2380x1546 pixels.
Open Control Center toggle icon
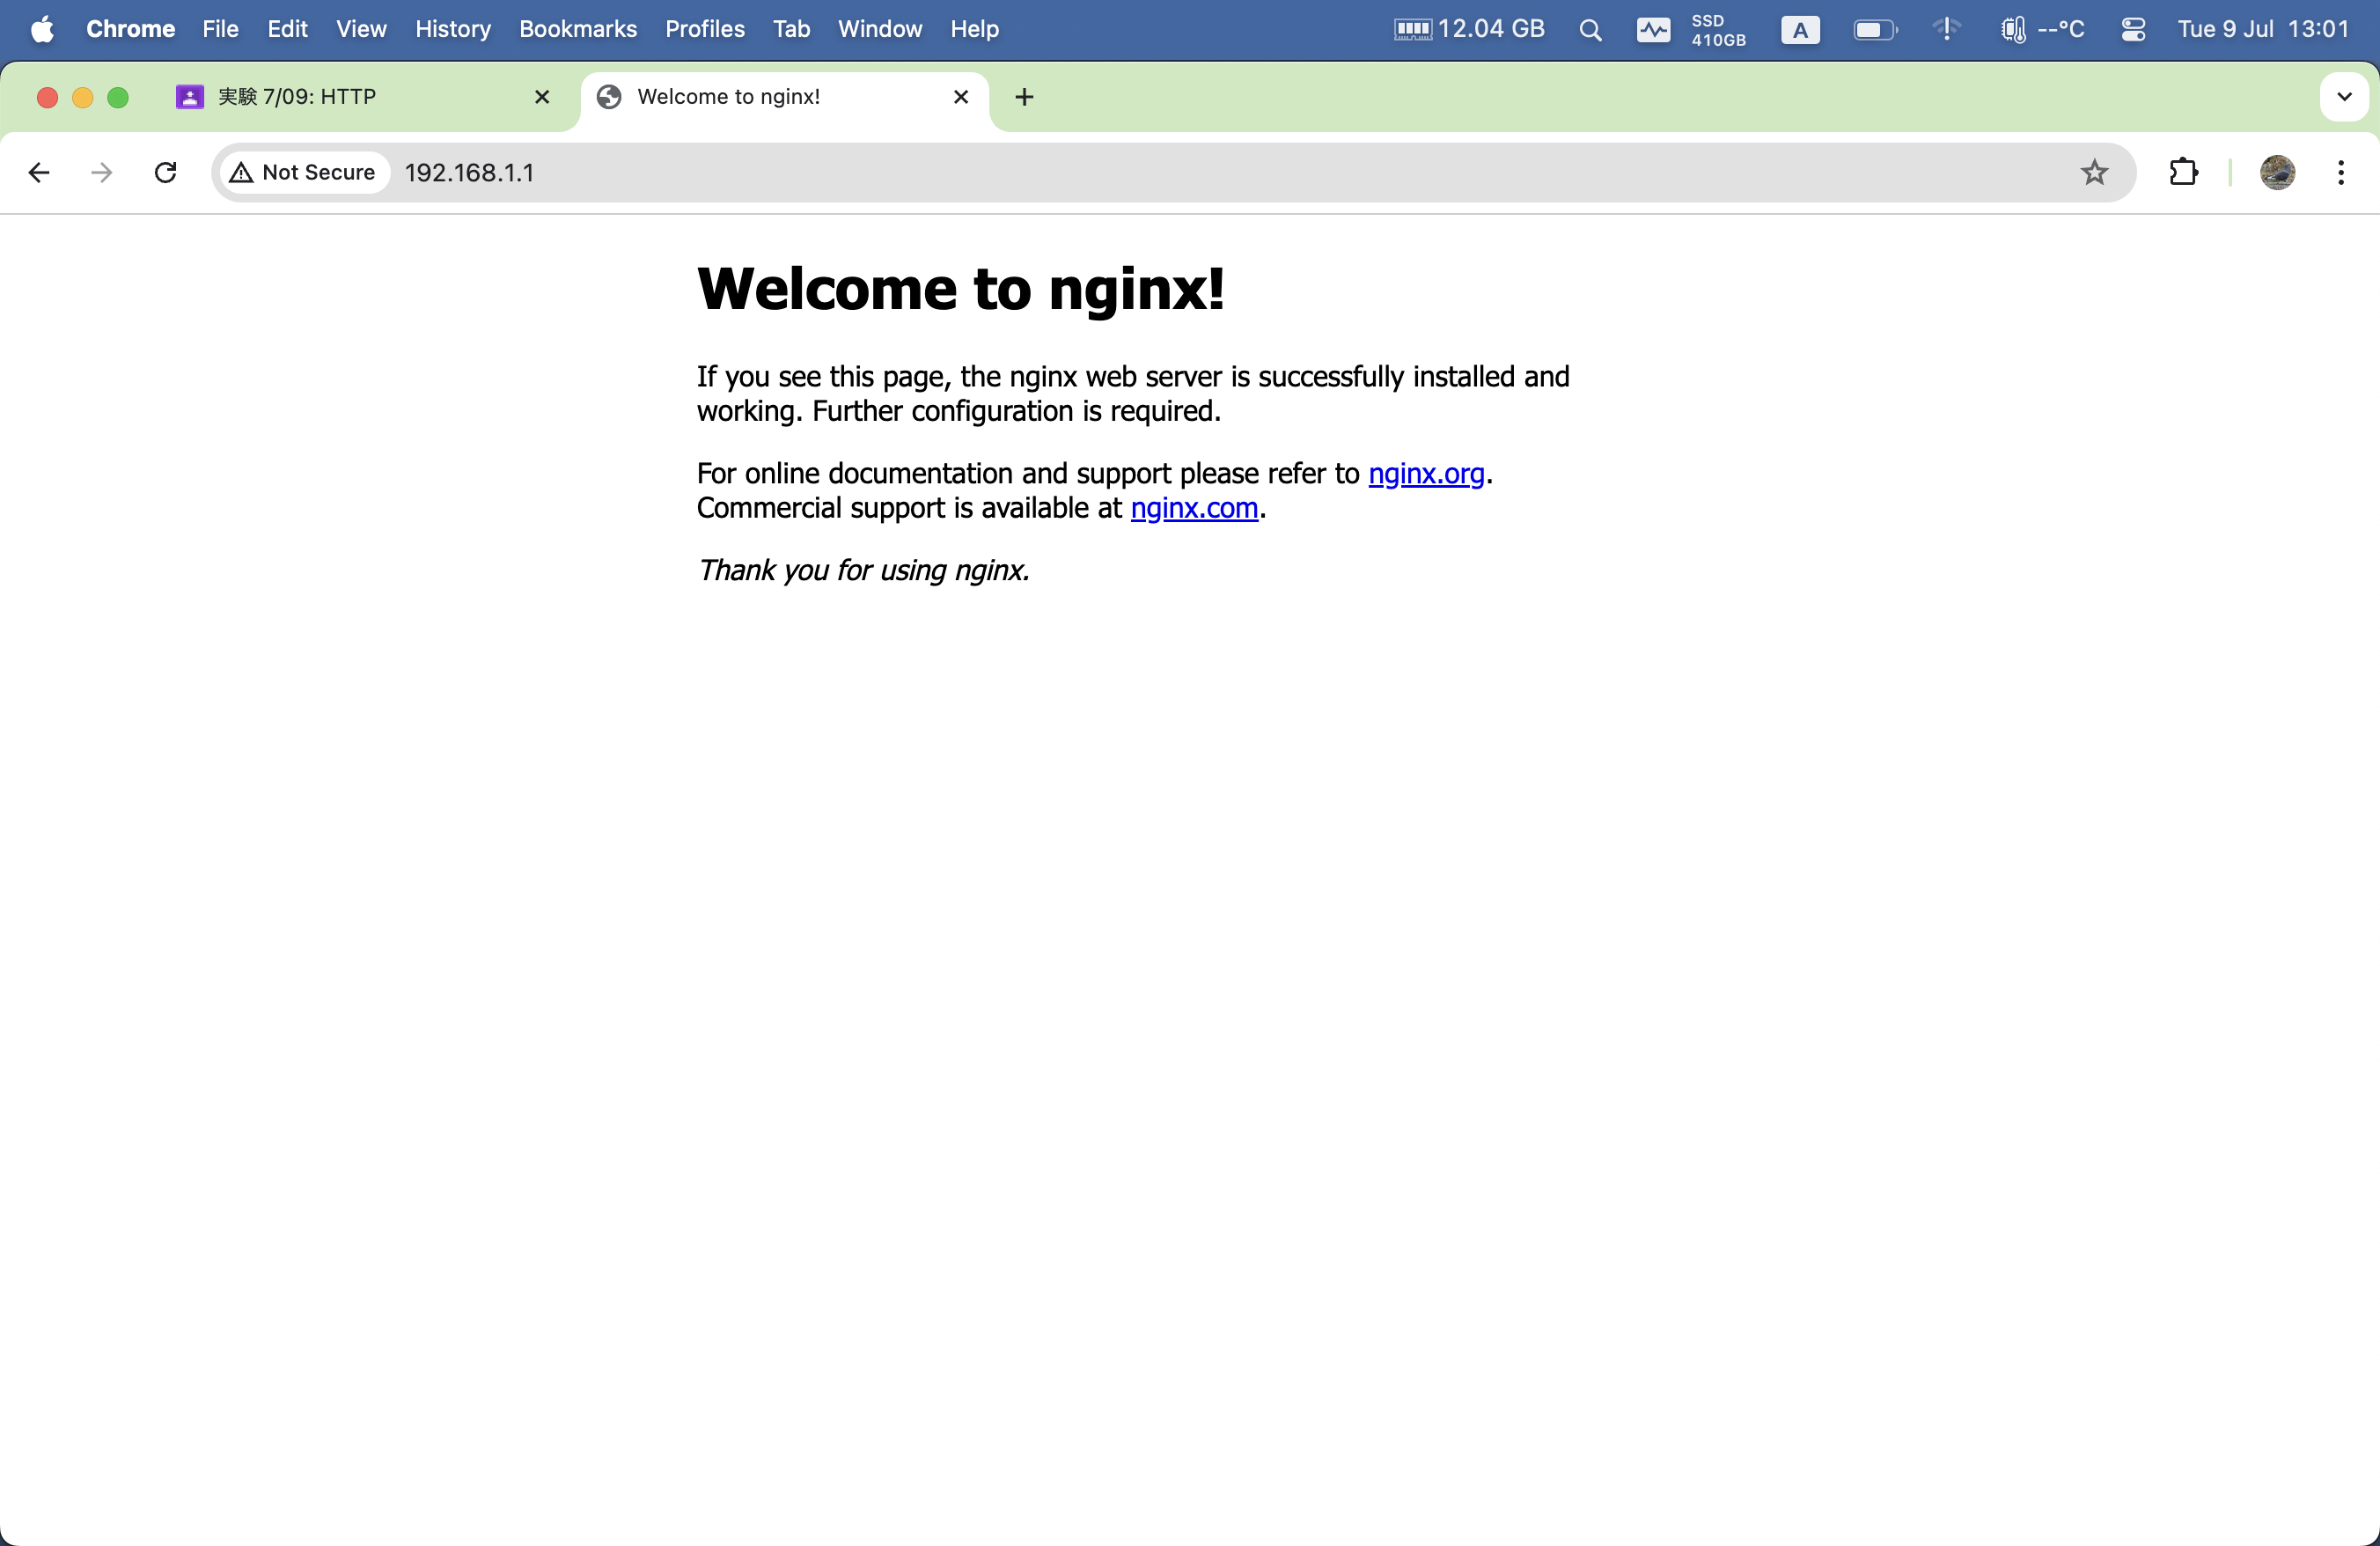(x=2132, y=30)
